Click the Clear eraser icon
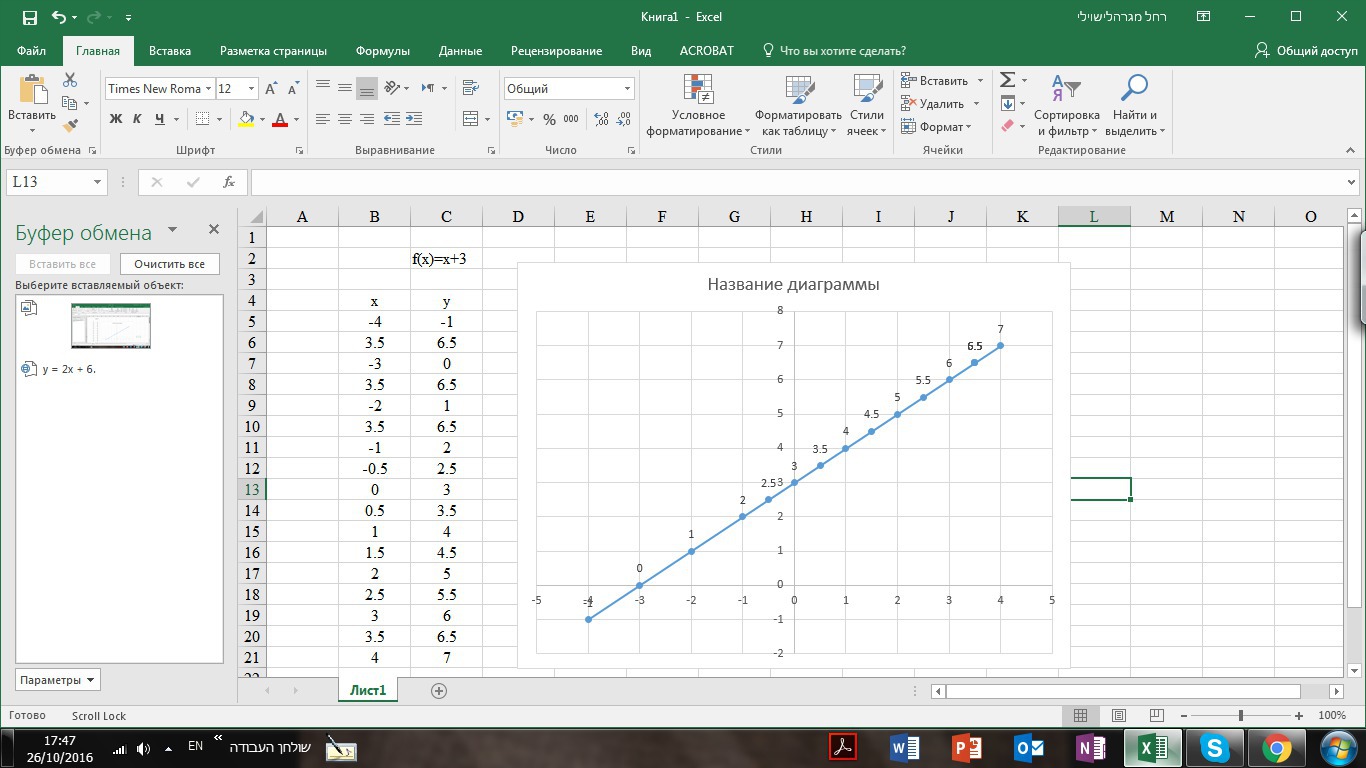 (1008, 126)
